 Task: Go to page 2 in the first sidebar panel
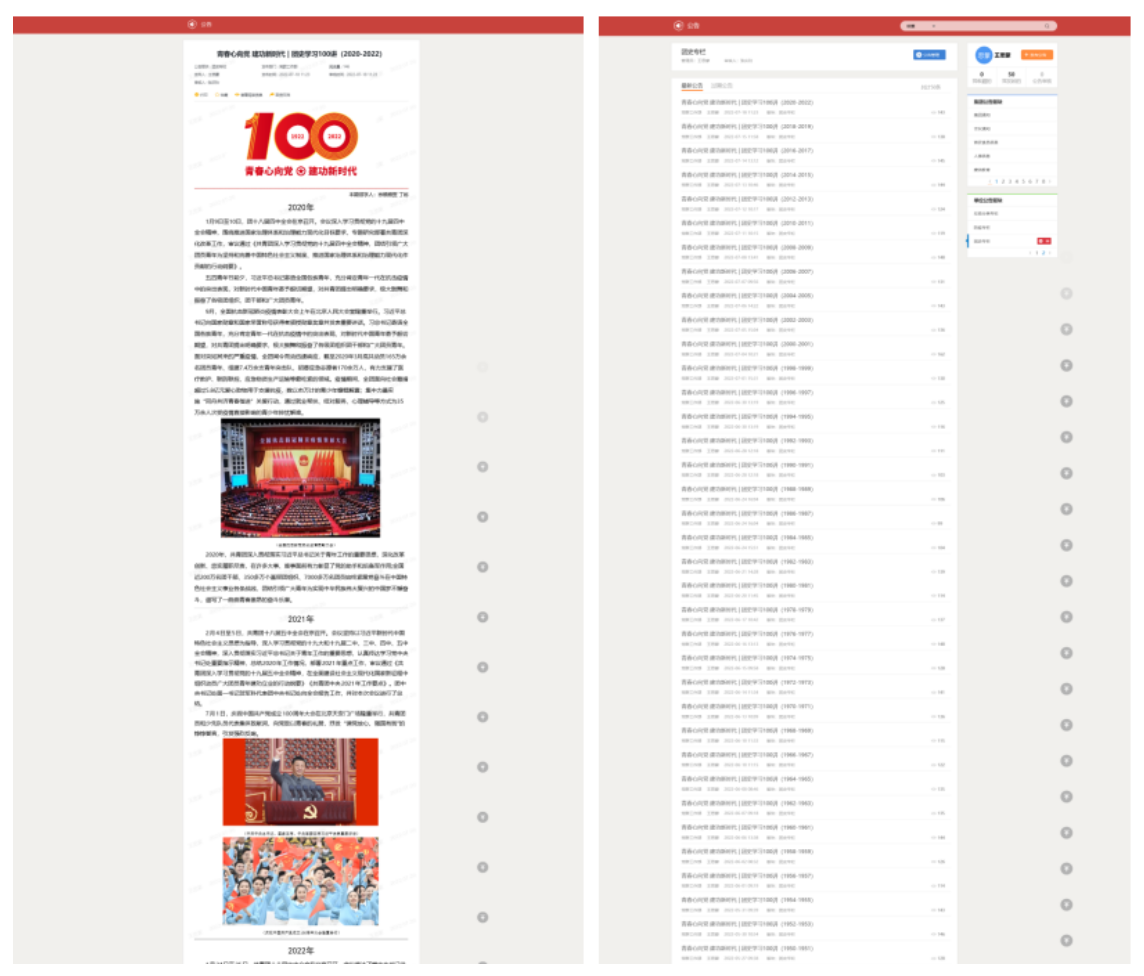(x=1003, y=182)
